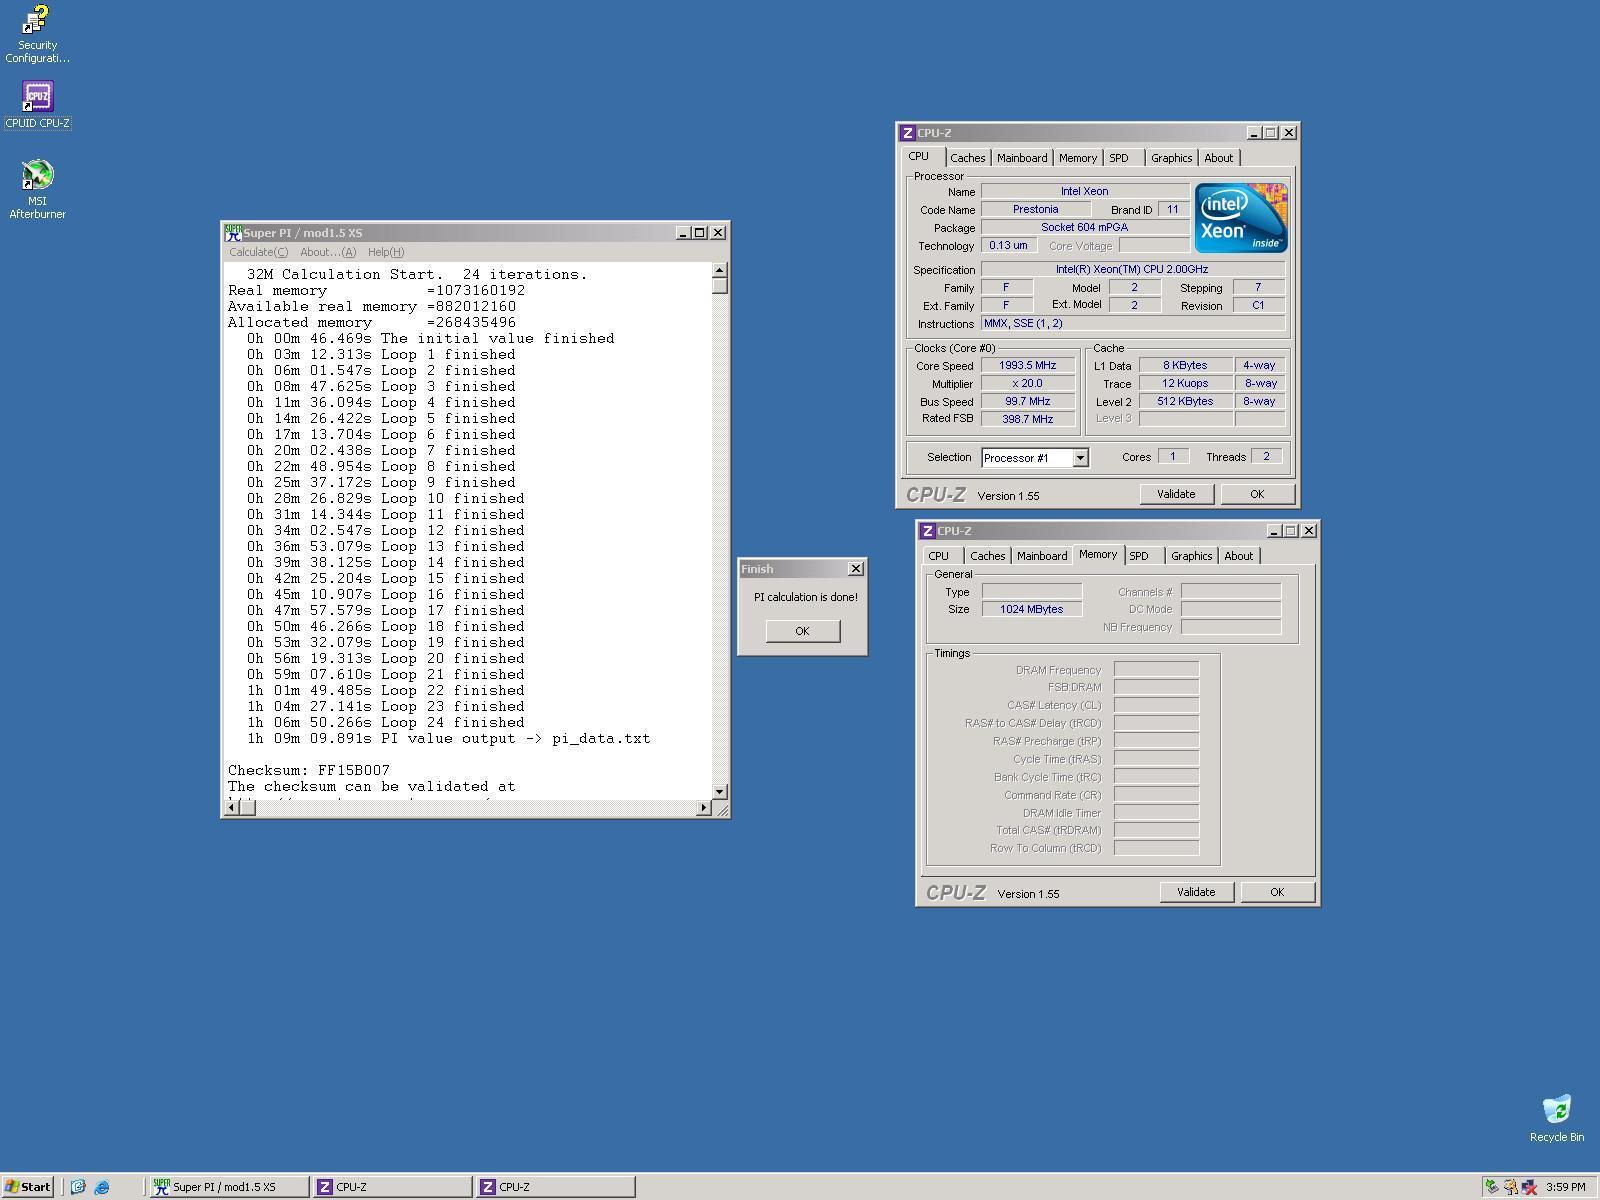This screenshot has height=1200, width=1600.
Task: Click the second CPU-Z taskbar button
Action: pos(555,1187)
